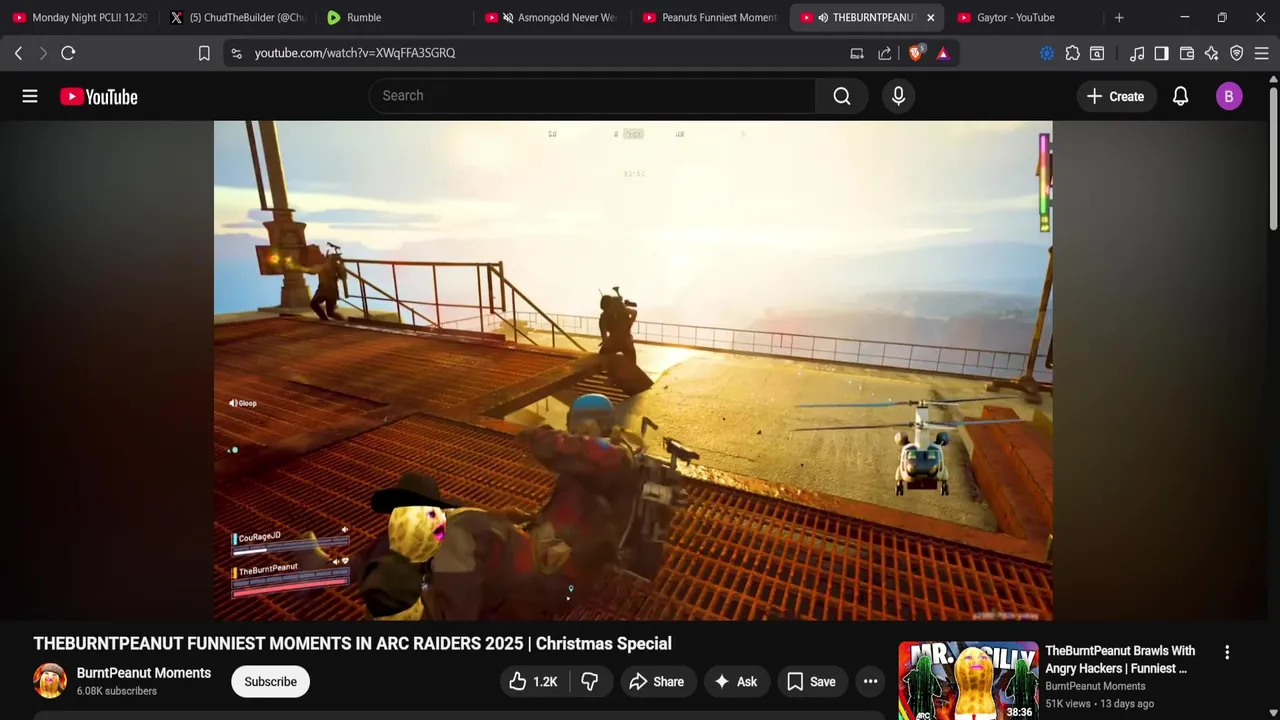Share this page from address bar
1280x720 pixels.
point(885,53)
